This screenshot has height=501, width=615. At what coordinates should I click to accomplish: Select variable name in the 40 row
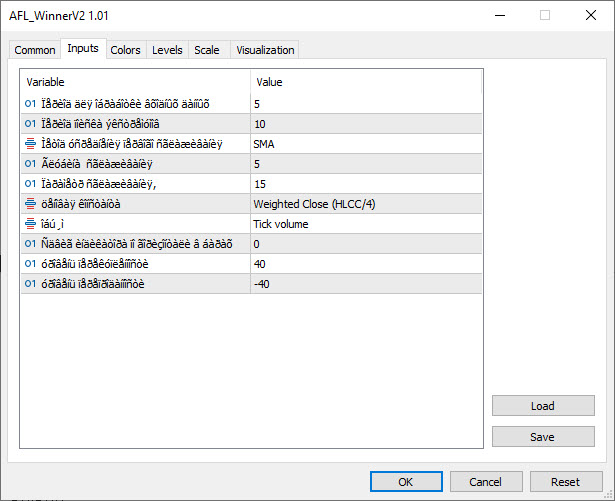(95, 264)
